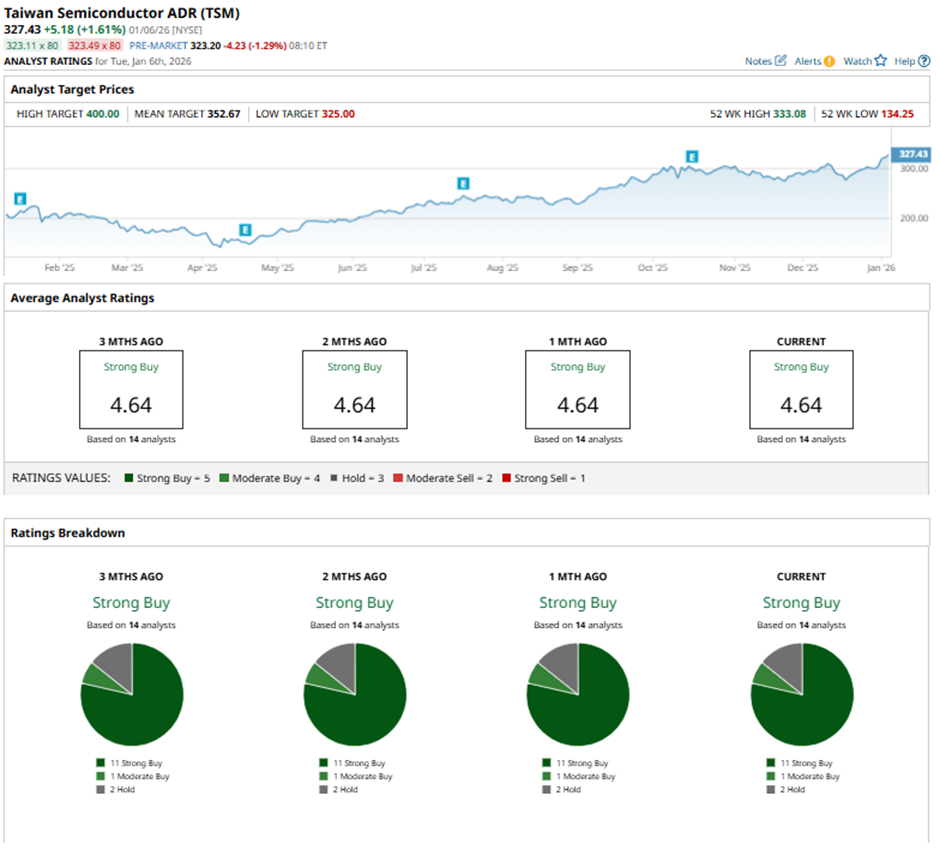
Task: Click the earnings marker near July '25
Action: [463, 183]
